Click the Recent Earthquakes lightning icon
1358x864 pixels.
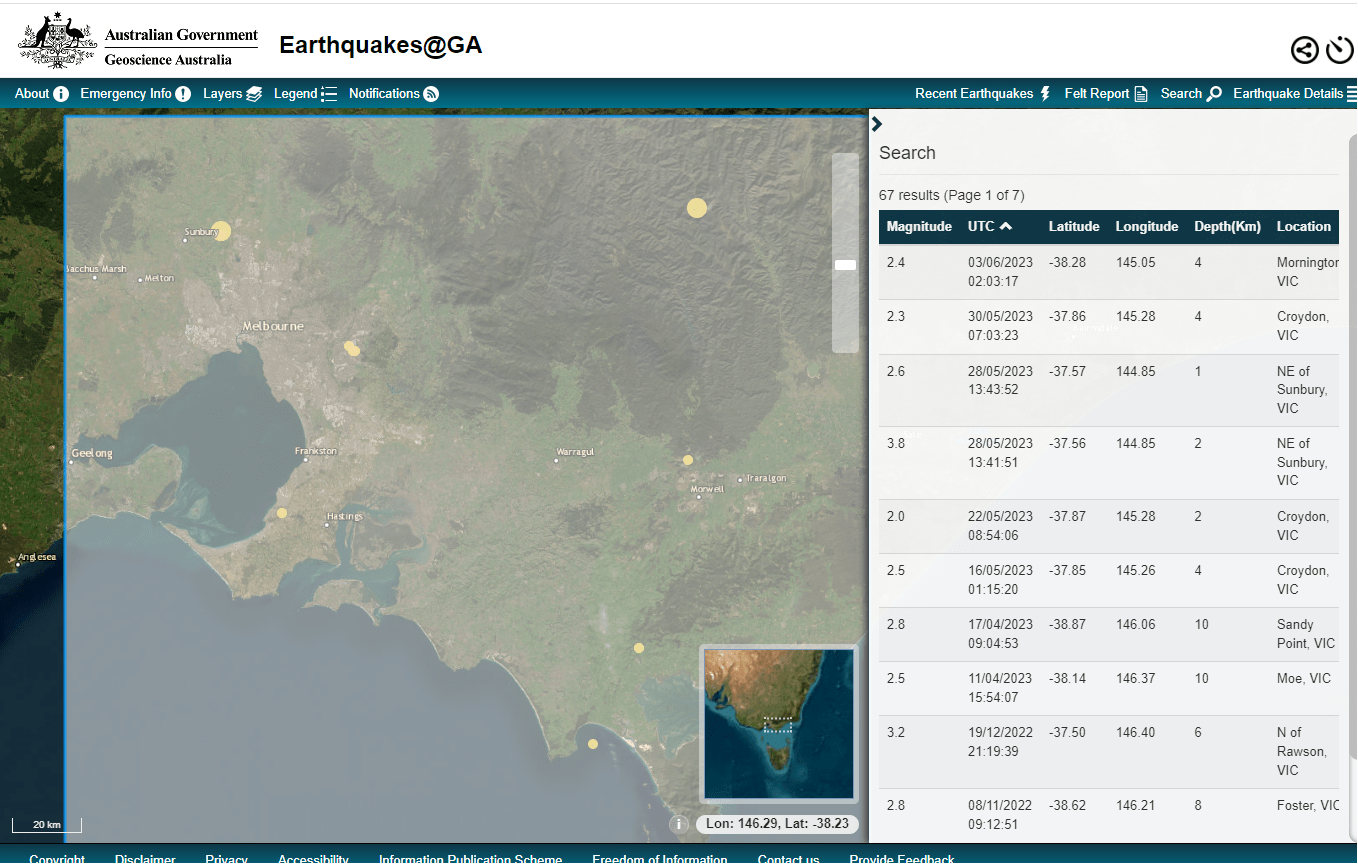click(x=1044, y=93)
